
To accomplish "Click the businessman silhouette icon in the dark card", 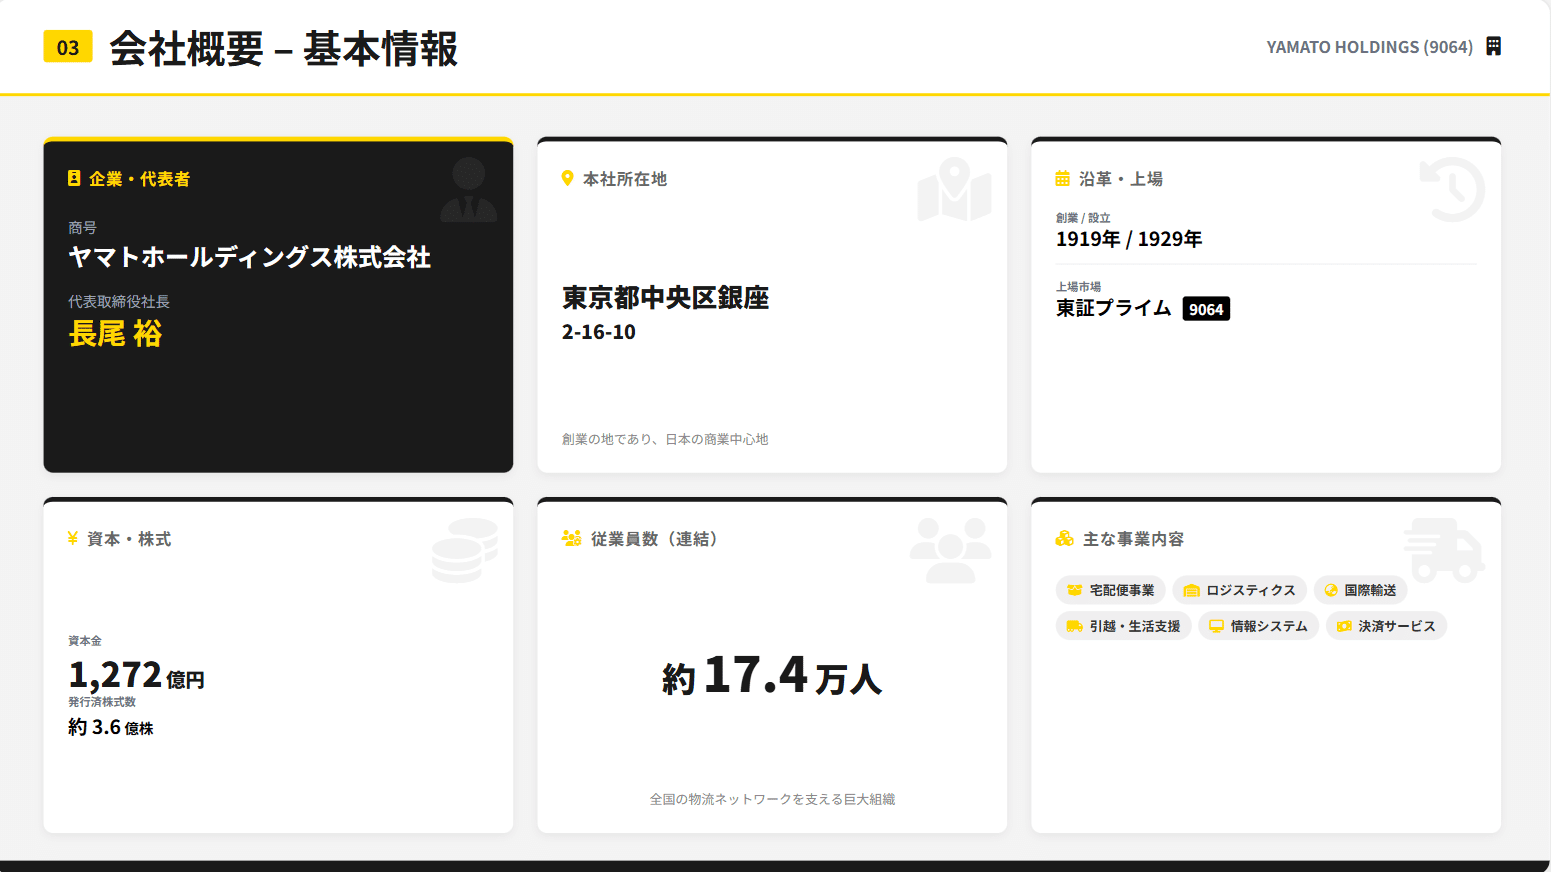I will pos(468,189).
